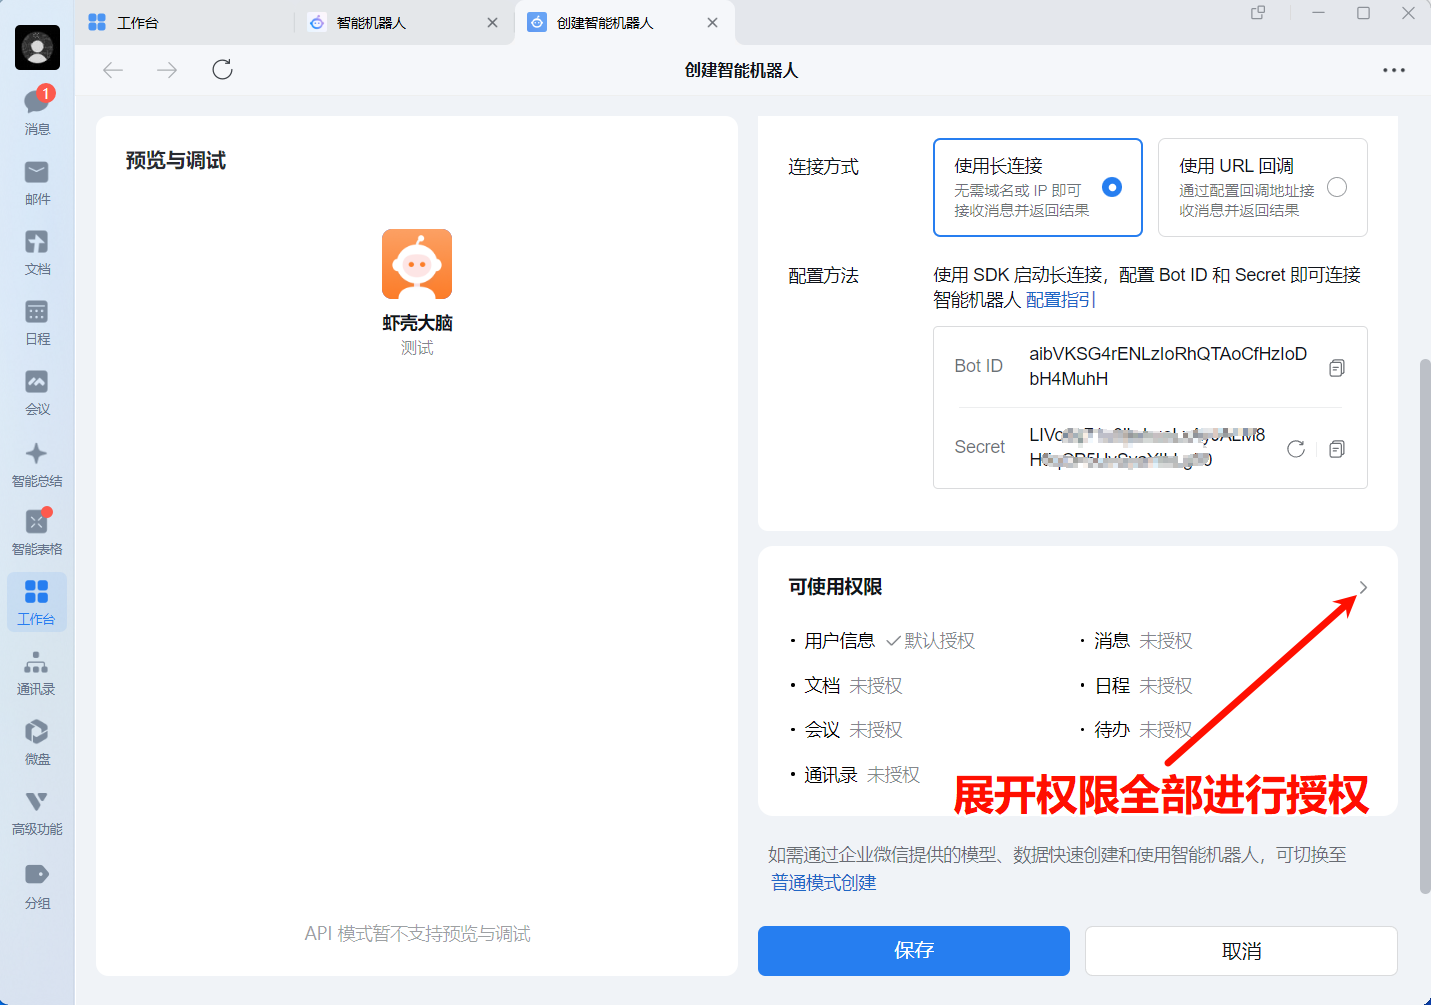Open the 邮件 mail icon
The width and height of the screenshot is (1431, 1005).
click(x=37, y=182)
